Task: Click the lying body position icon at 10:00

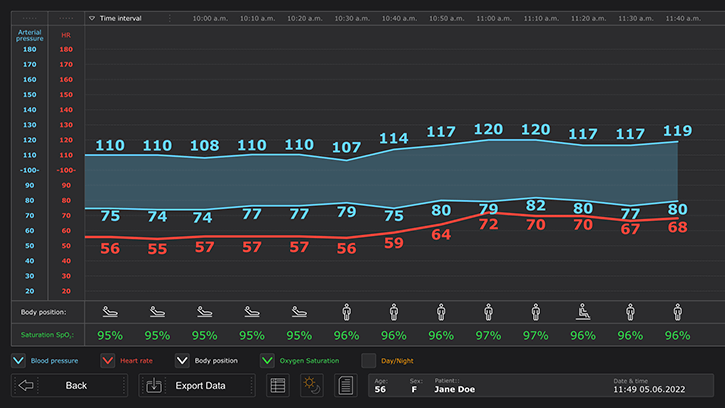Action: pos(110,311)
